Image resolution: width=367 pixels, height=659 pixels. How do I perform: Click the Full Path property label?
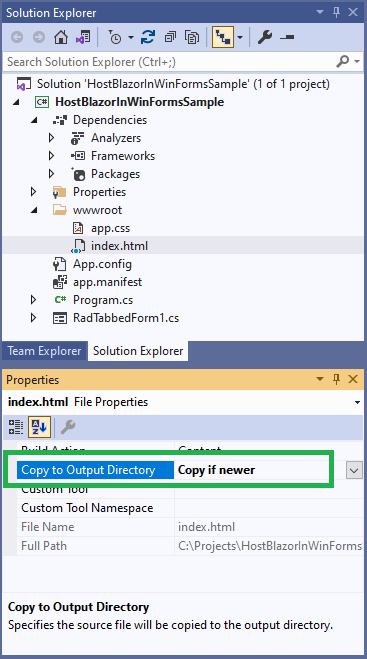[x=44, y=546]
